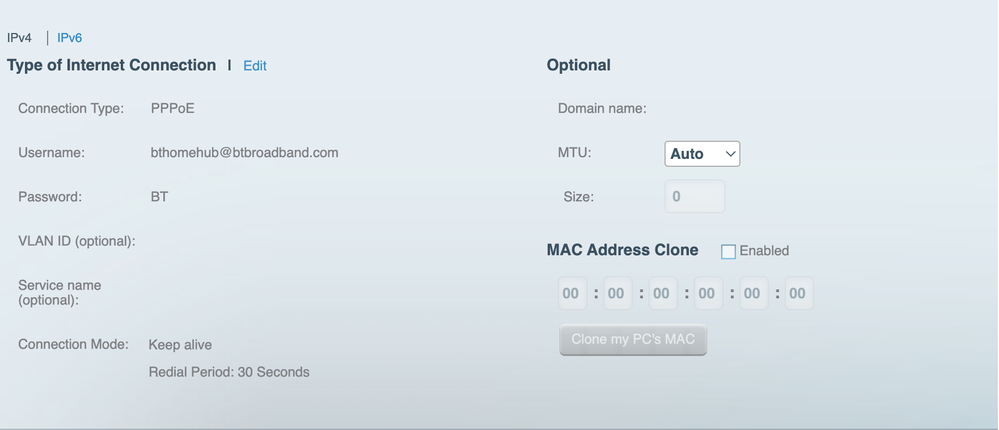
Task: Click the Edit link for Internet Connection
Action: pos(255,66)
